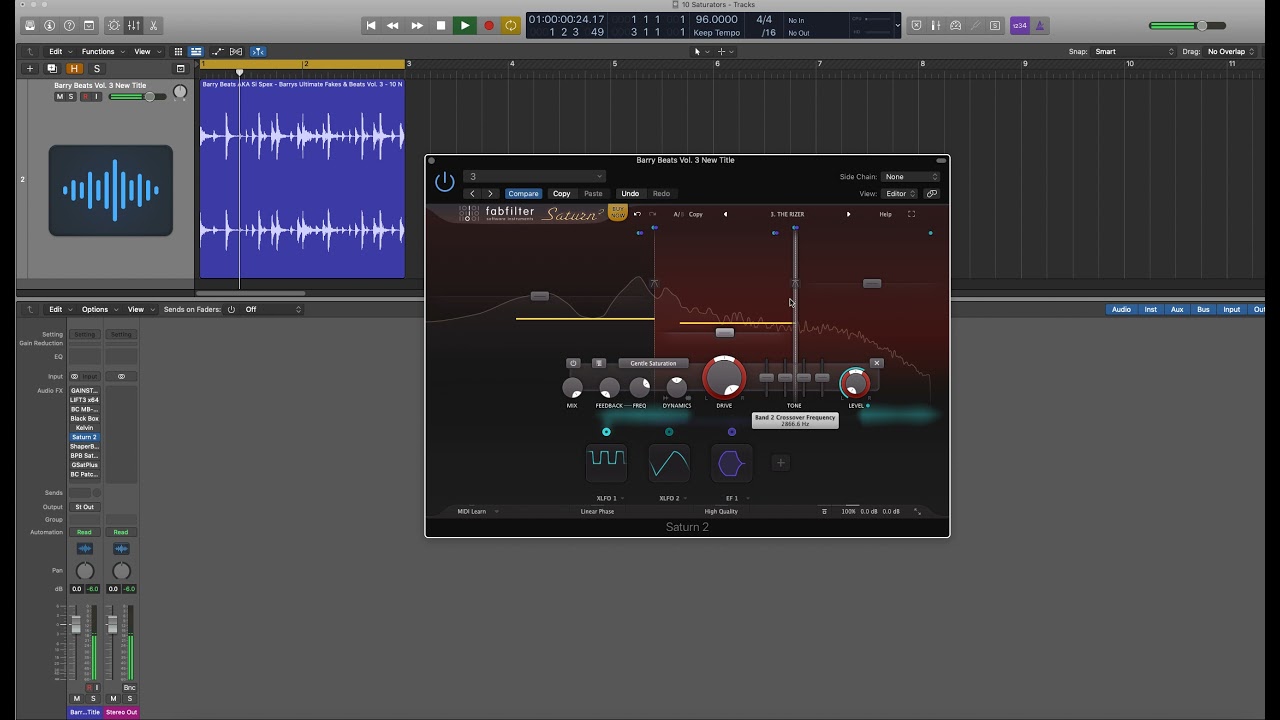Viewport: 1280px width, 720px height.
Task: Add a new track
Action: (x=30, y=69)
